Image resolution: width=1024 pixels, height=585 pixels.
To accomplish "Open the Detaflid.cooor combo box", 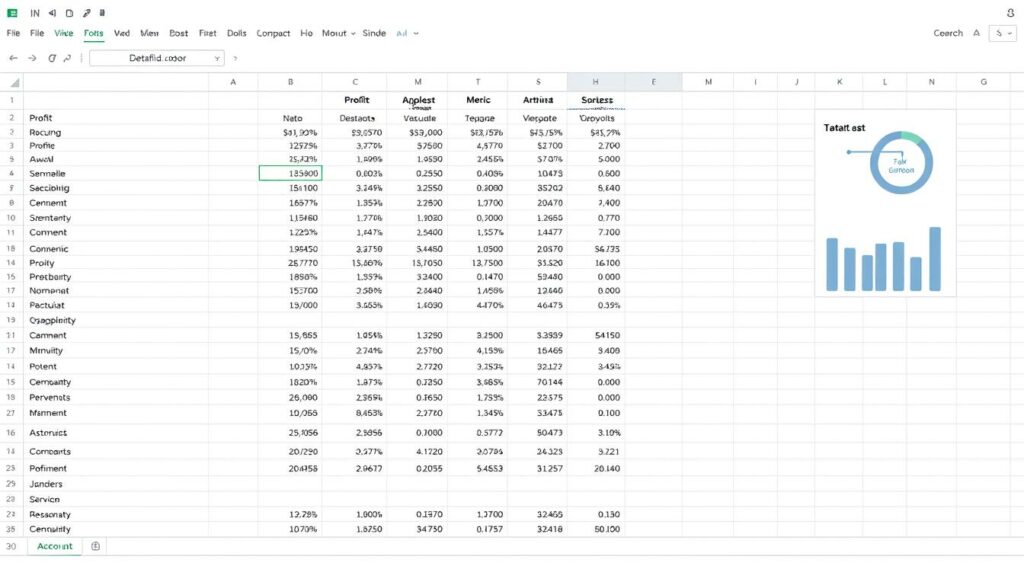I will 157,58.
